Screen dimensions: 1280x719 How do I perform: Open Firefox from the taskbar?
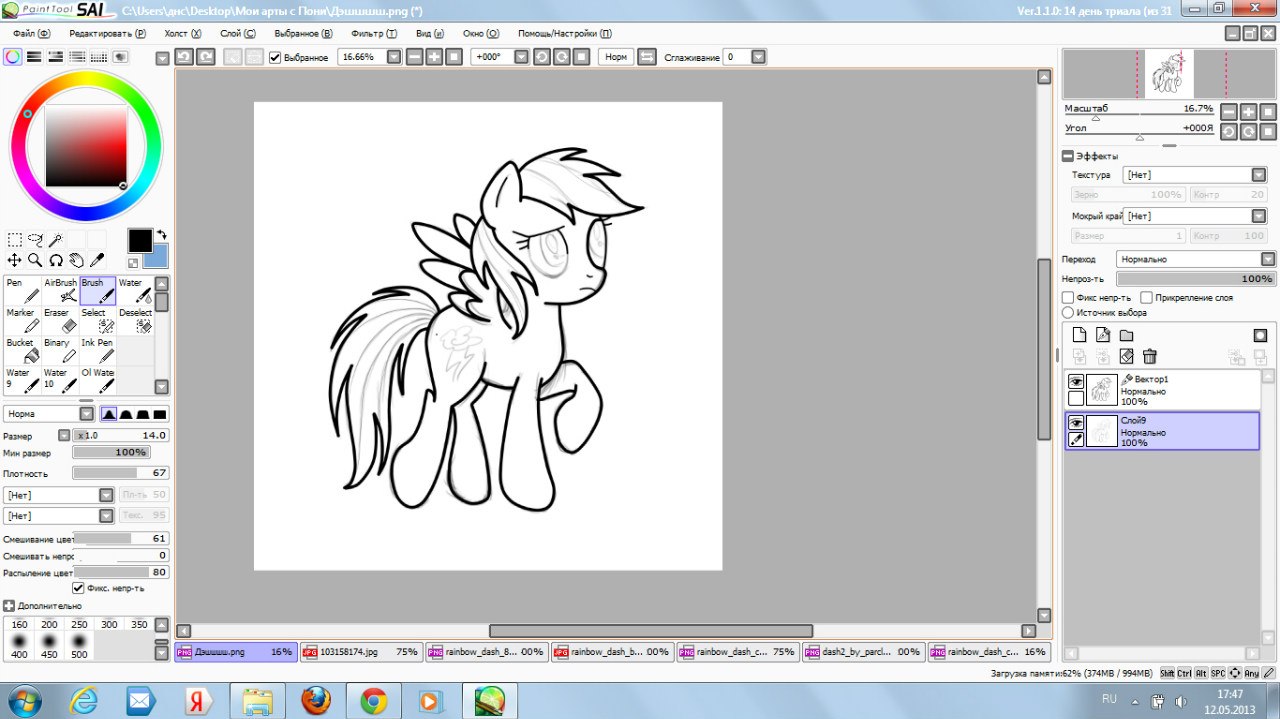pos(315,700)
